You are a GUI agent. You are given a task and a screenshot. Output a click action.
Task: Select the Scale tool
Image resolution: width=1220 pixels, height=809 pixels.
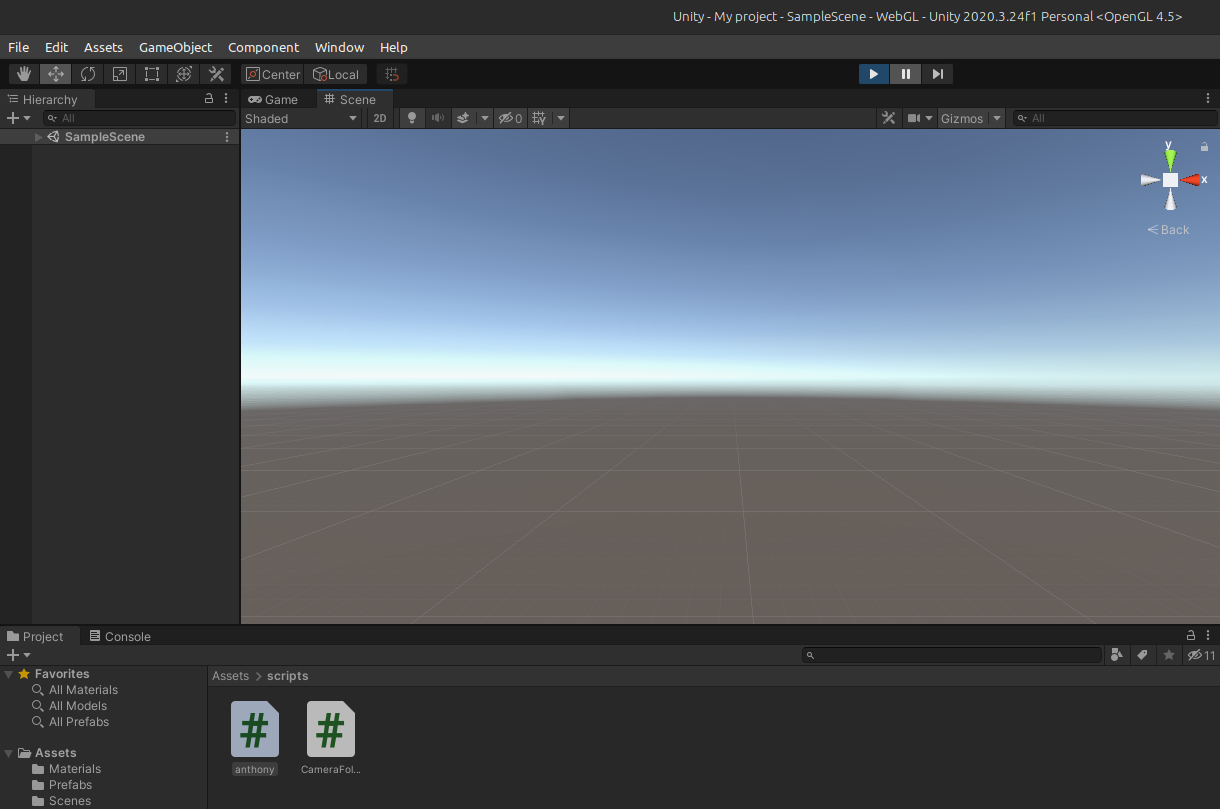click(120, 74)
